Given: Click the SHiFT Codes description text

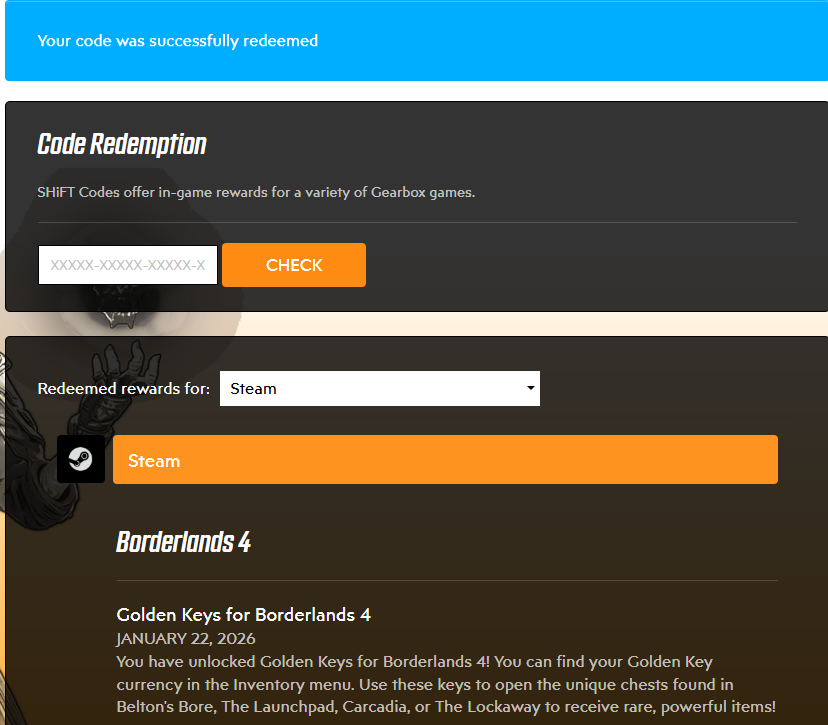Looking at the screenshot, I should (x=256, y=192).
